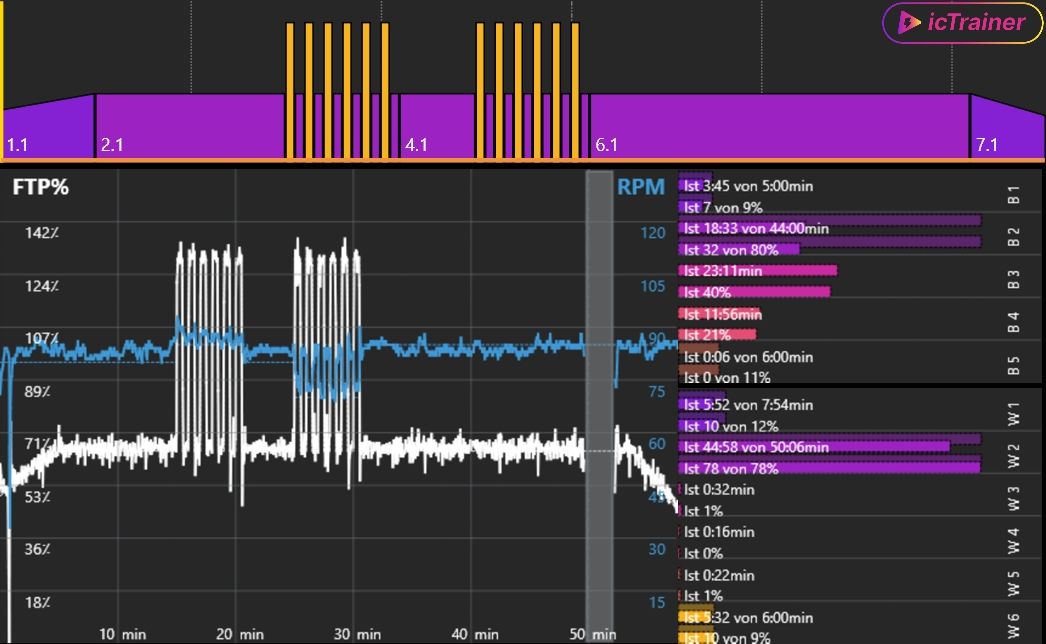
Task: Select the purple segment labeled 2.1
Action: 190,128
